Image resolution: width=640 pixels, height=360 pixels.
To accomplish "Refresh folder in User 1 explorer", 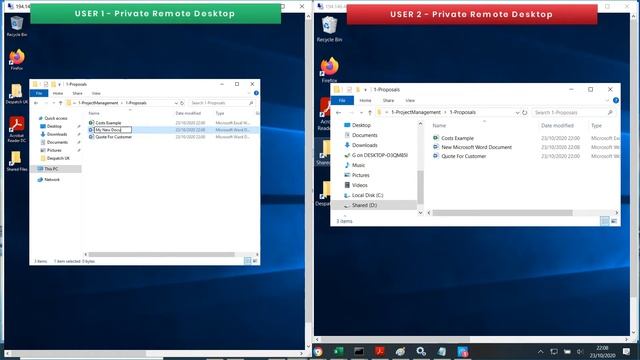I will pos(182,103).
